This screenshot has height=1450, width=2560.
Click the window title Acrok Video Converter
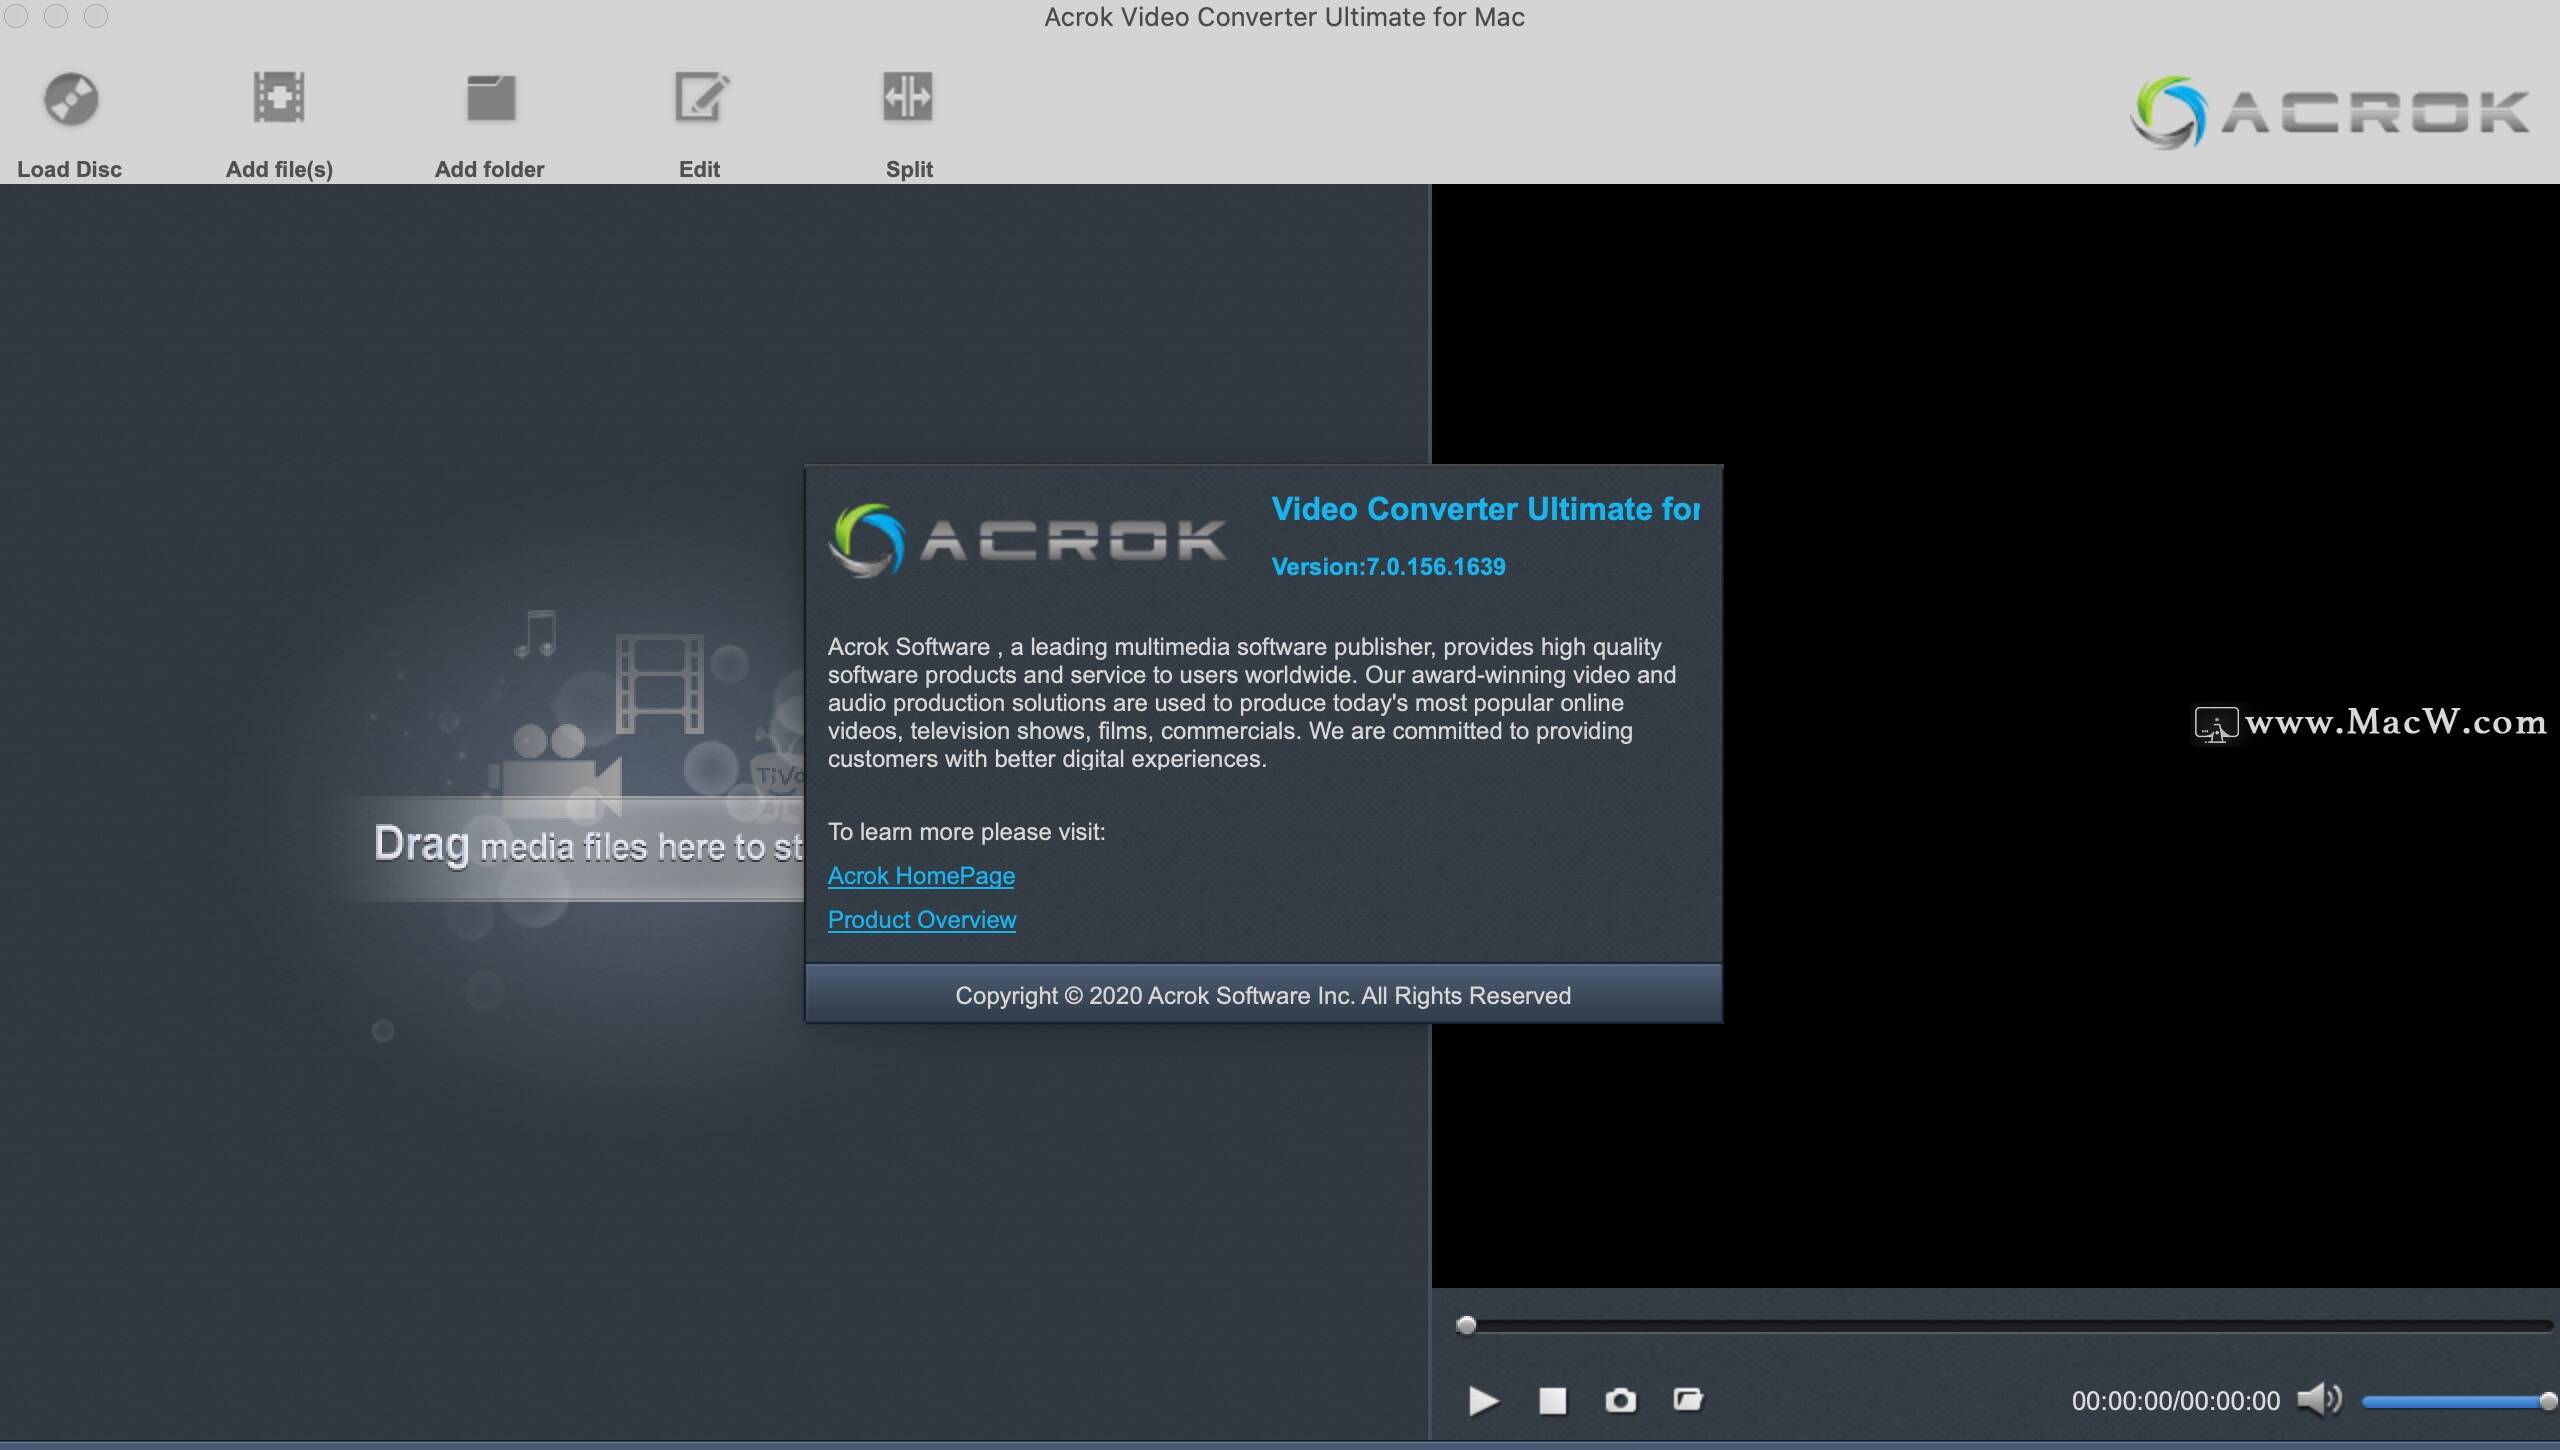(x=1284, y=17)
